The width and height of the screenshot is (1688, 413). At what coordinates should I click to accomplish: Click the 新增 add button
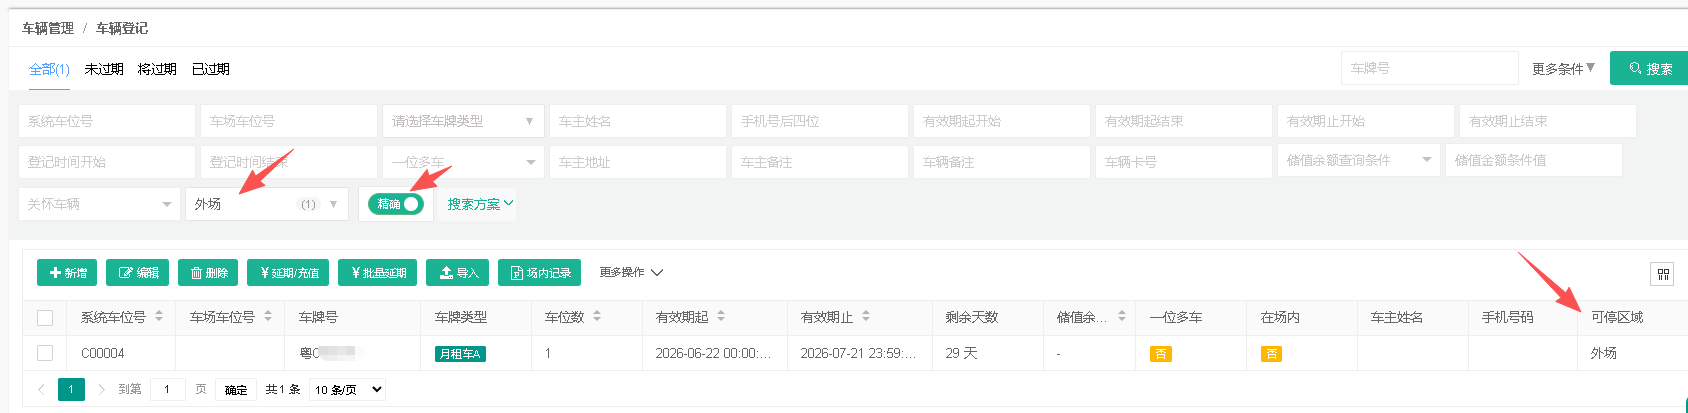coord(67,273)
